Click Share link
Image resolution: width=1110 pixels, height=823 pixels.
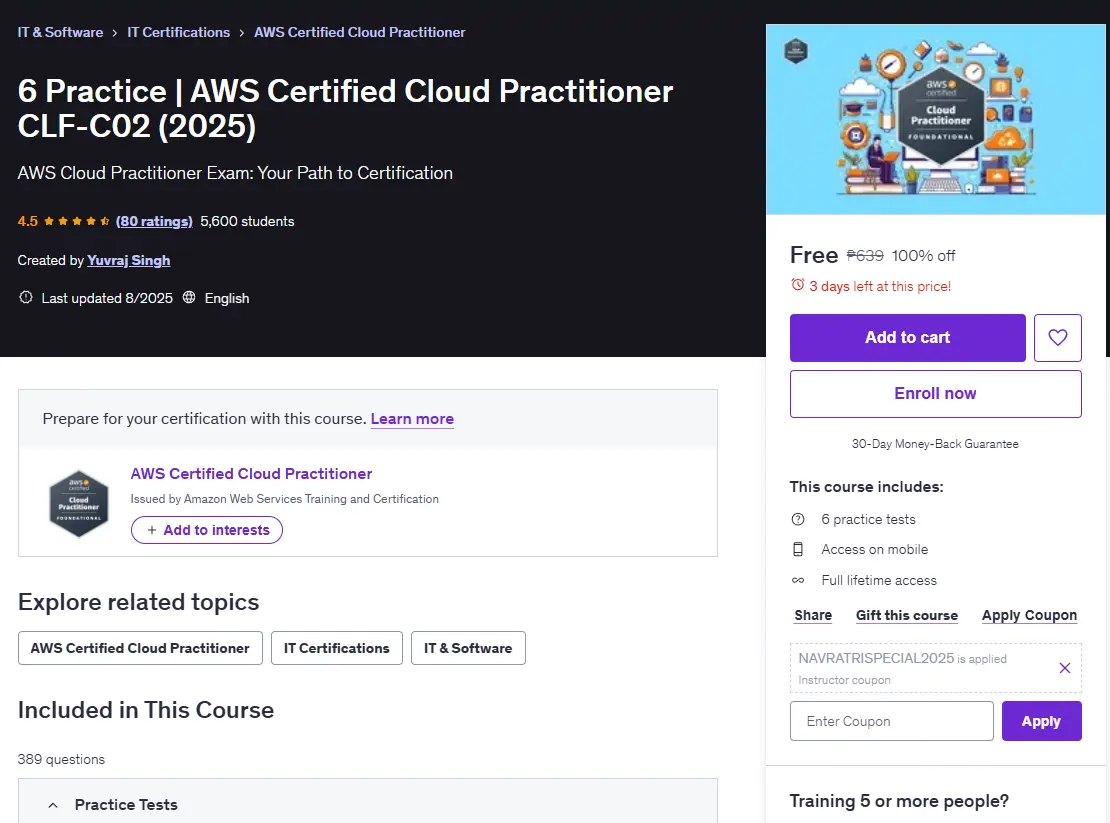(x=813, y=616)
